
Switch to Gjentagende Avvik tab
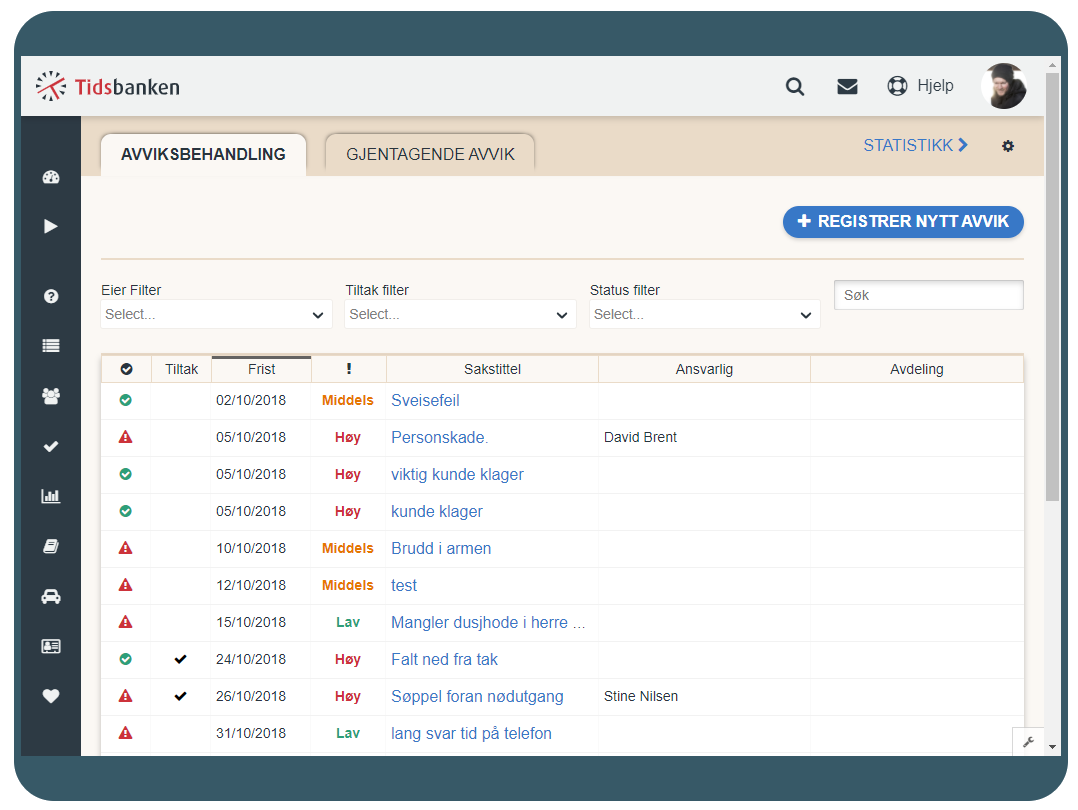430,155
